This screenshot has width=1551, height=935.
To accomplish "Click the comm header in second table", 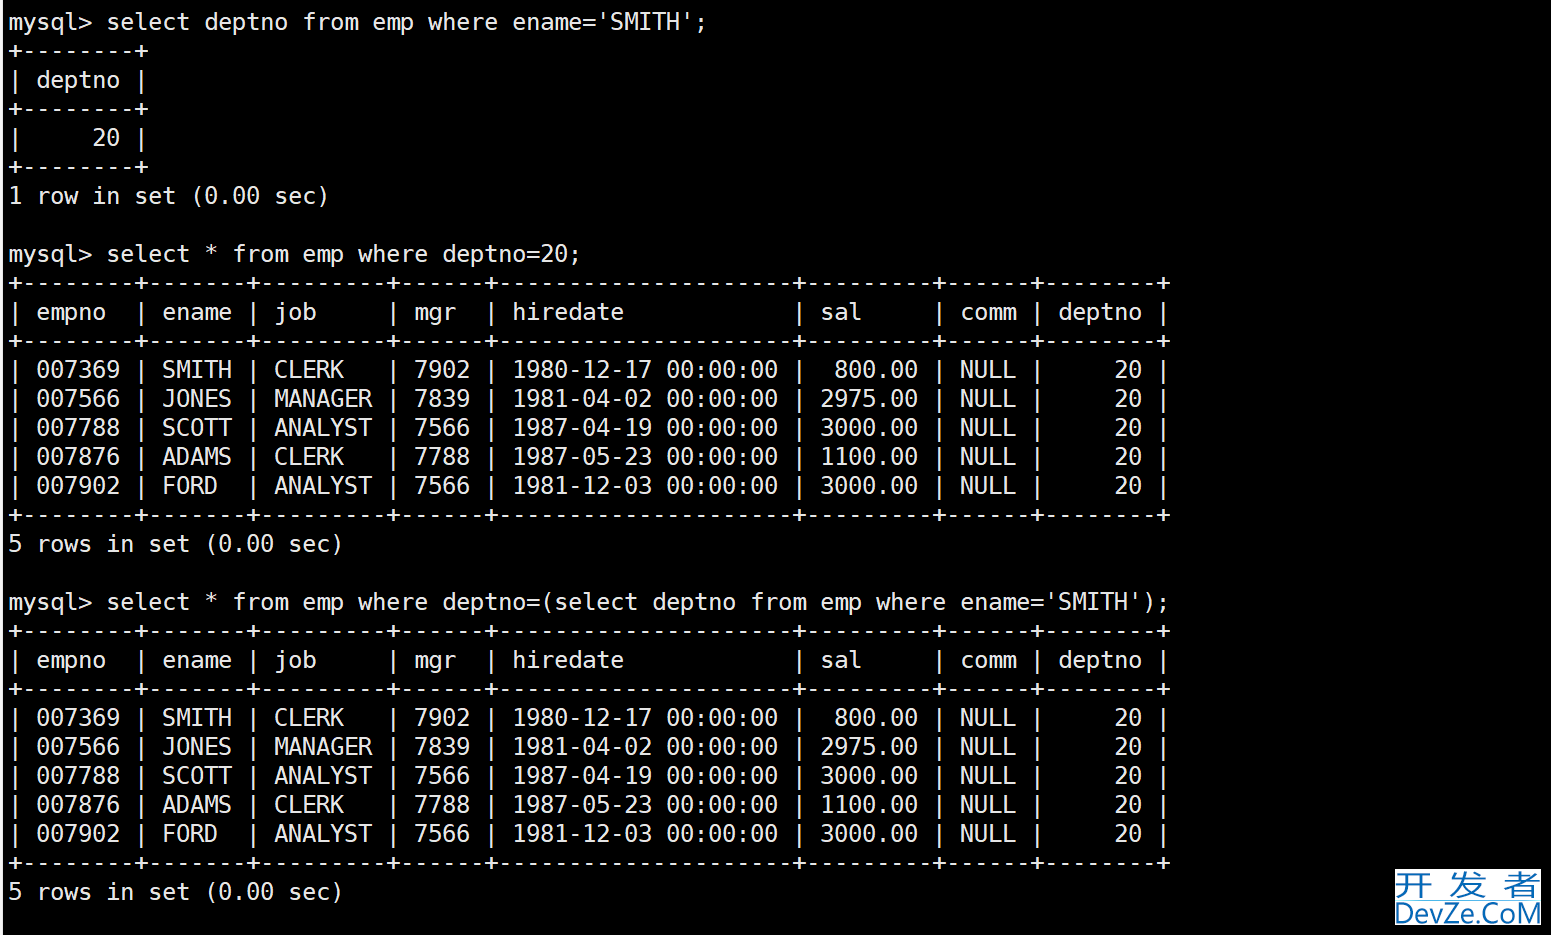I will pyautogui.click(x=989, y=312).
